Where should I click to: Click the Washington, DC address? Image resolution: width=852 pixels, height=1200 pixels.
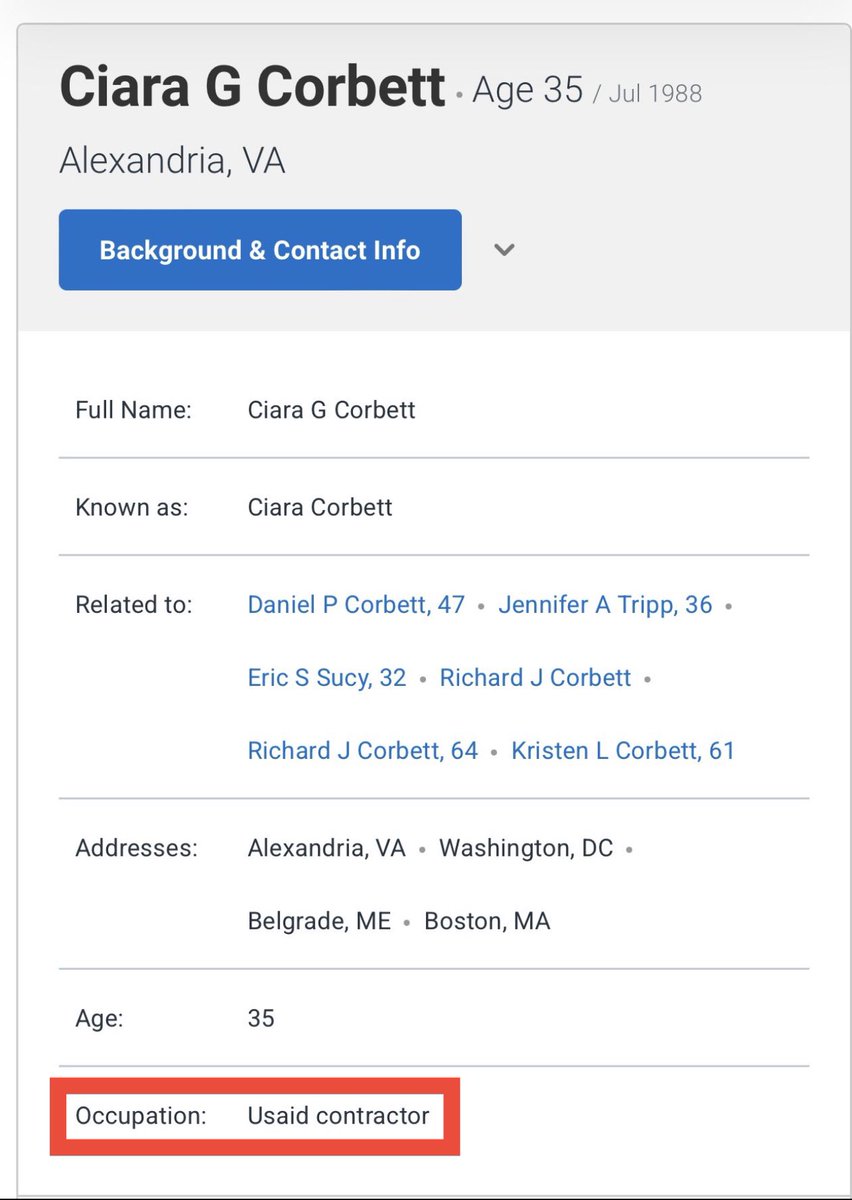(x=526, y=849)
